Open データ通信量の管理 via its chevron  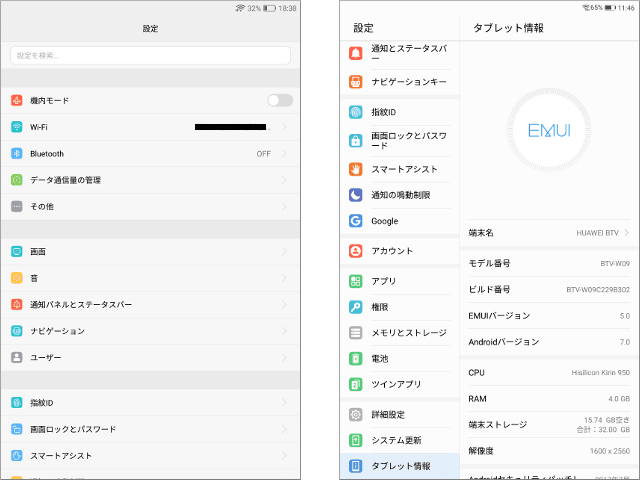coord(284,180)
